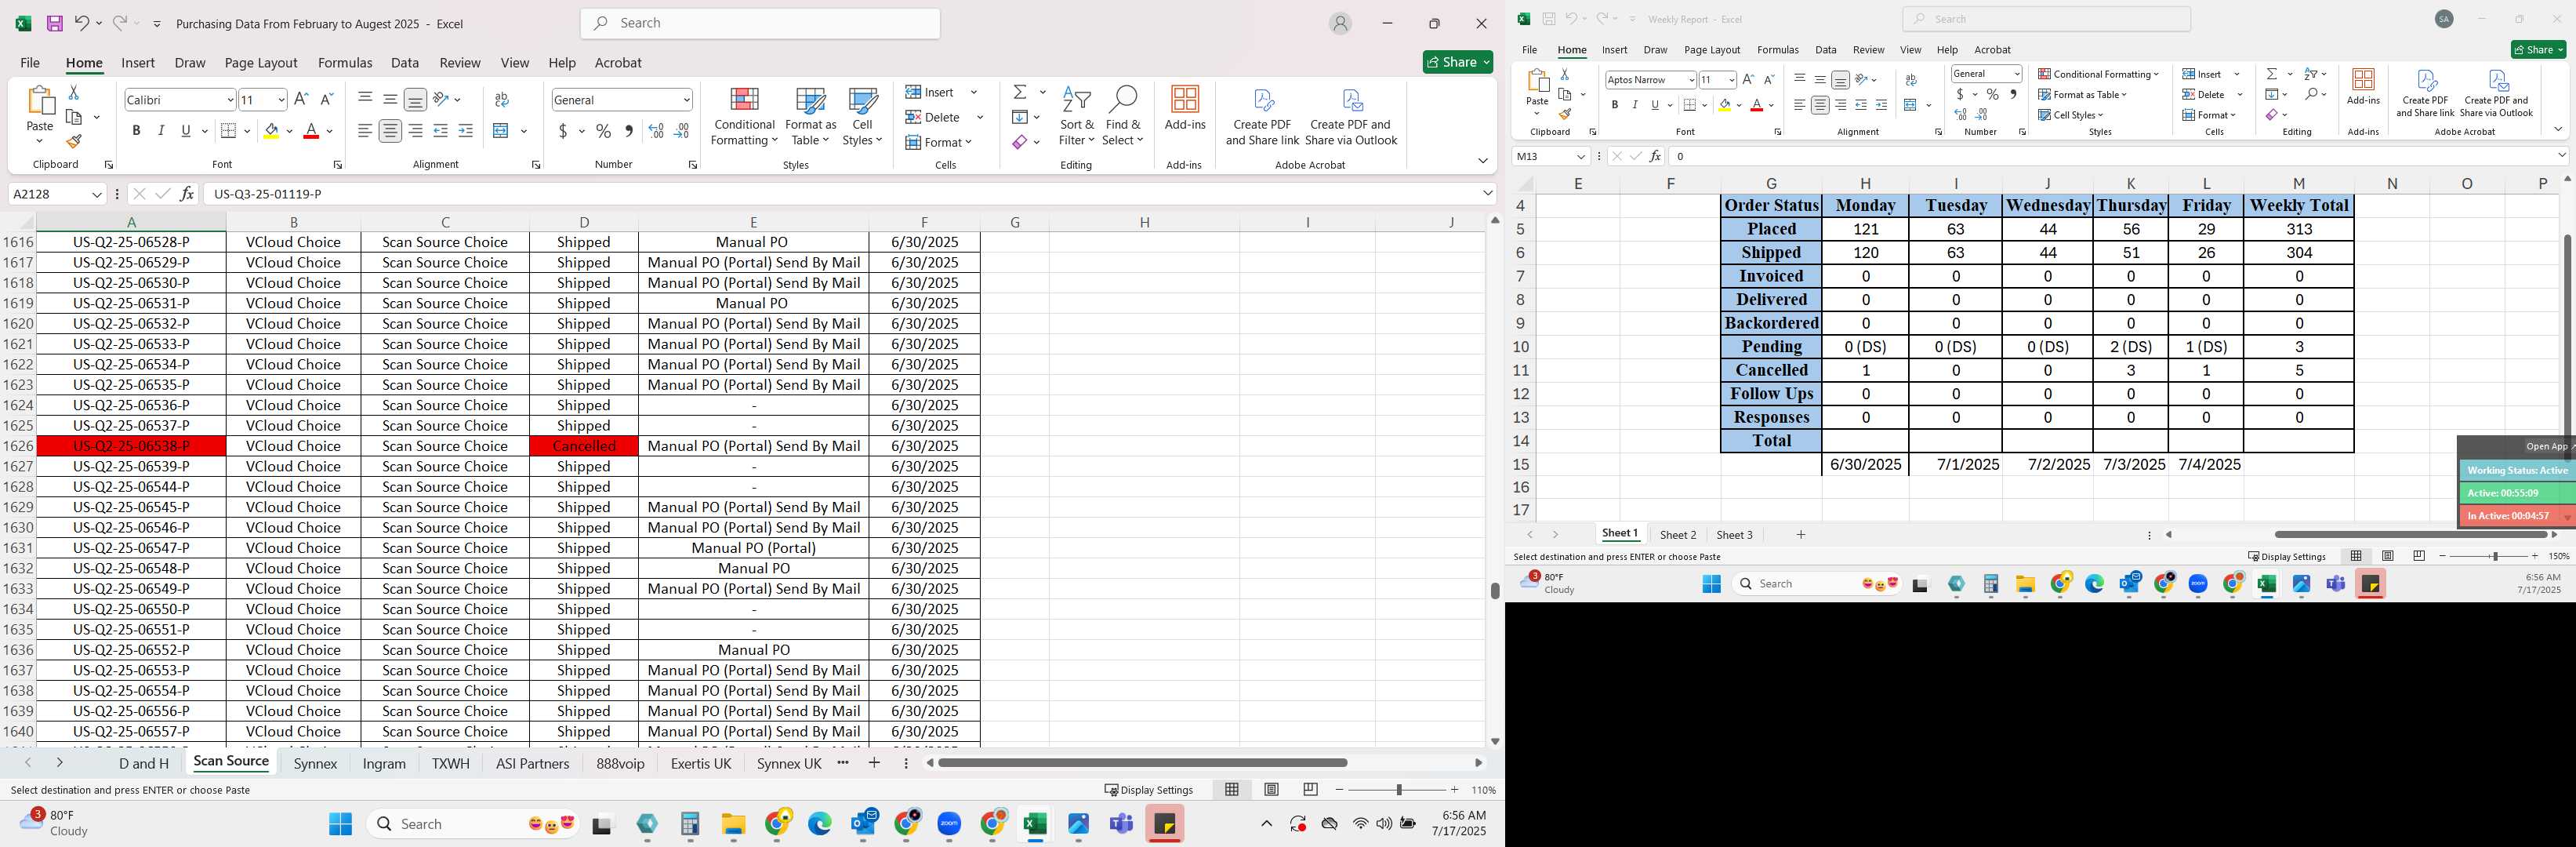Open Add-ins in left Excel ribbon
The image size is (2576, 847).
pos(1185,108)
